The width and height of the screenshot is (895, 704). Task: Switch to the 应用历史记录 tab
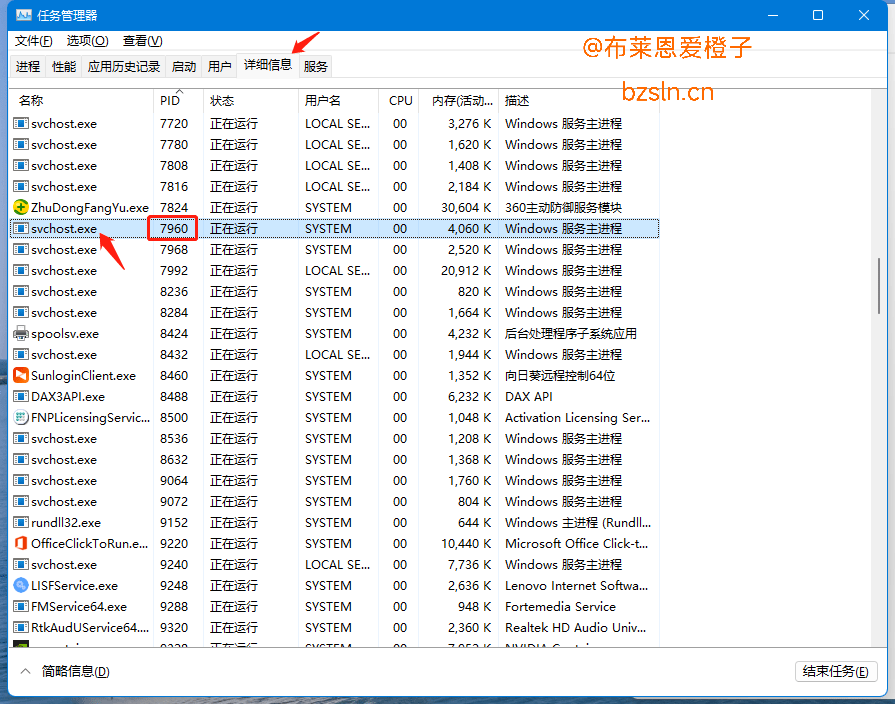pyautogui.click(x=123, y=67)
